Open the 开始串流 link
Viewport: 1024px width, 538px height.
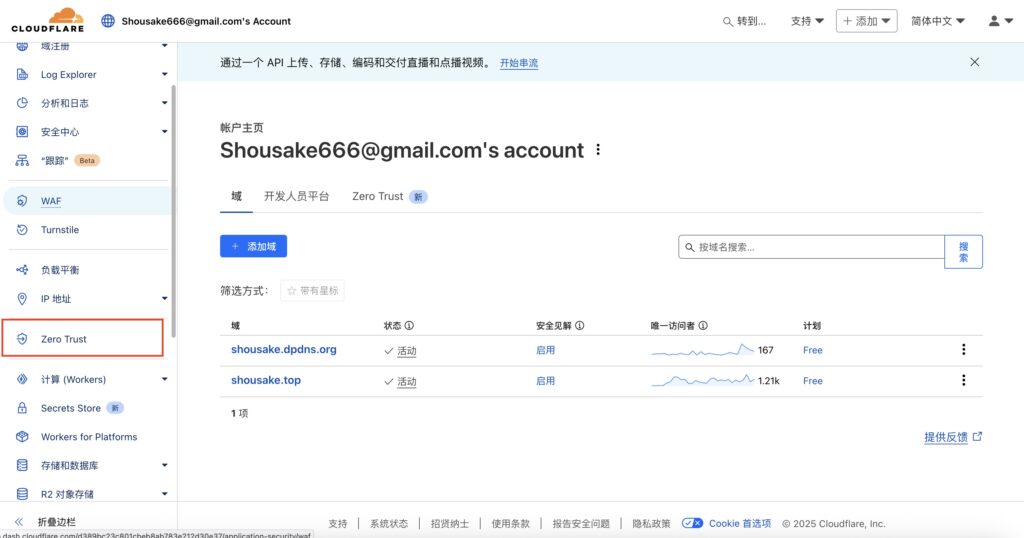(x=519, y=63)
